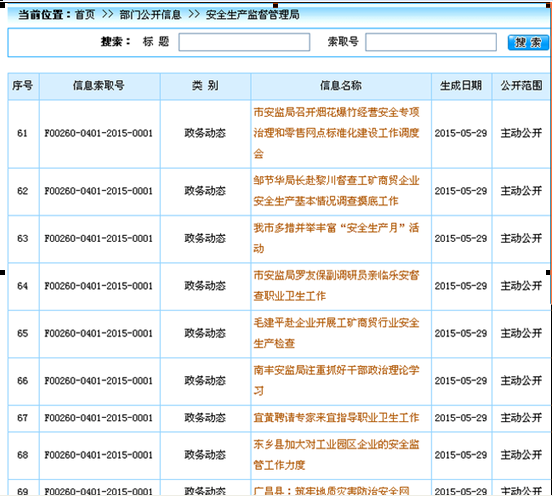Open article 东乡县加大对工业园区企业的安全监管
The width and height of the screenshot is (553, 496).
pos(336,454)
